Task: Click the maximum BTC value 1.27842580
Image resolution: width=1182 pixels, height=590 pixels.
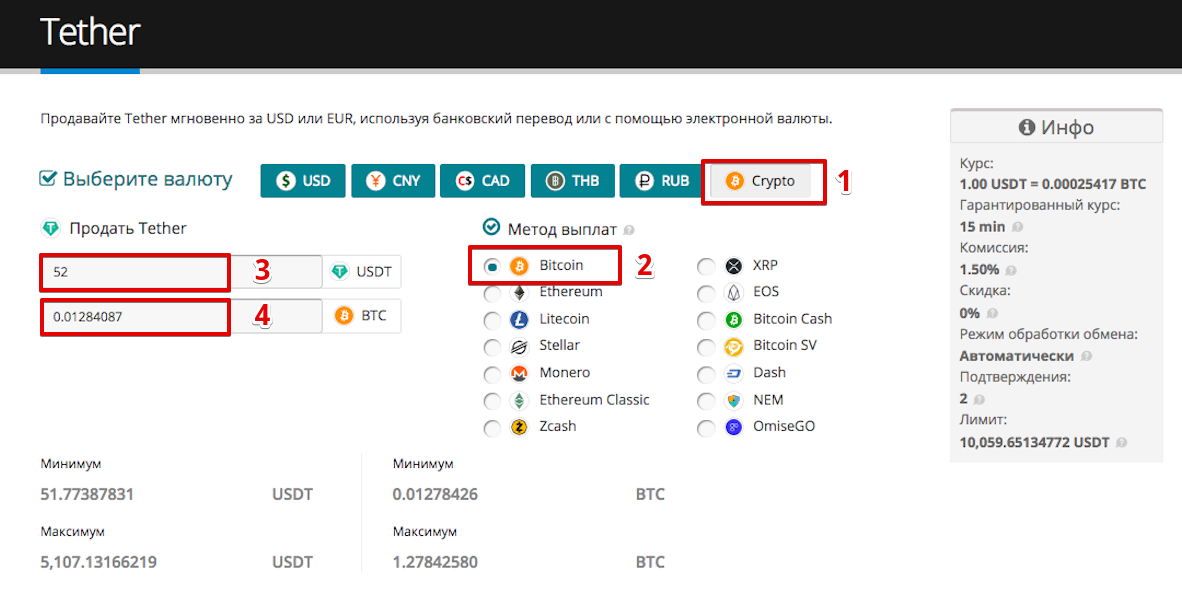Action: click(x=436, y=562)
